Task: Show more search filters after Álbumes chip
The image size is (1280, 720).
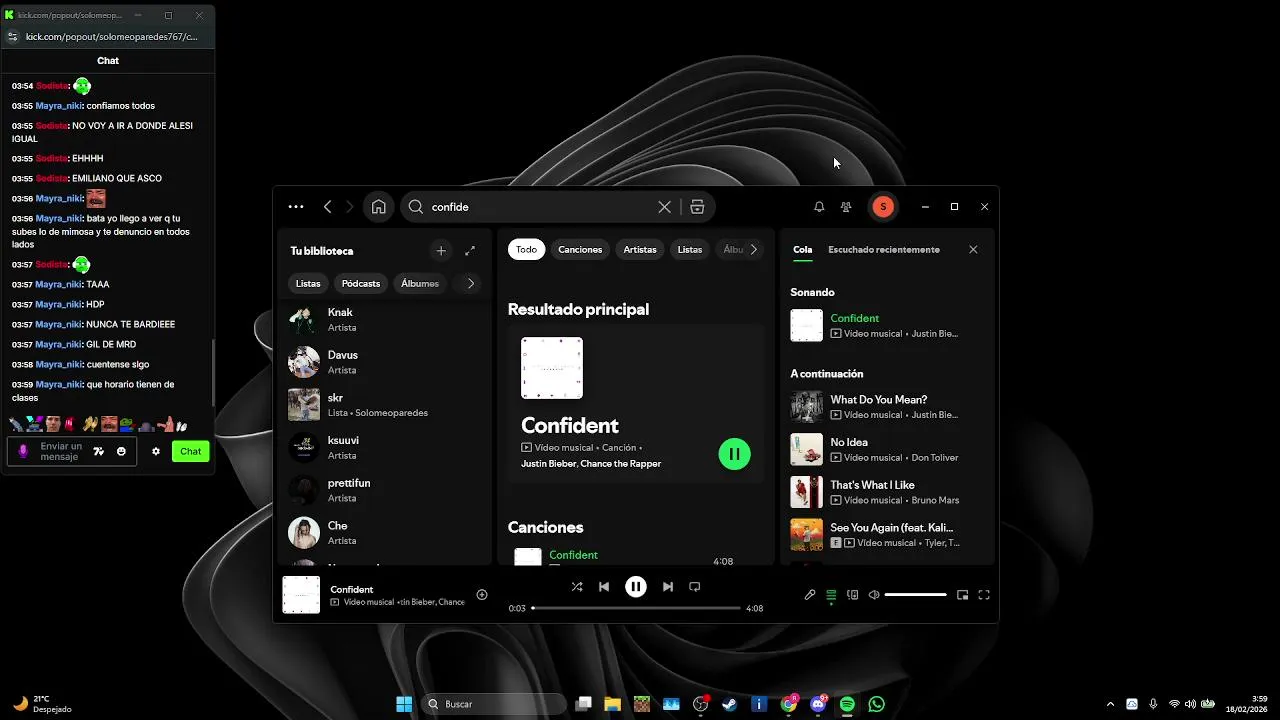Action: pos(753,250)
